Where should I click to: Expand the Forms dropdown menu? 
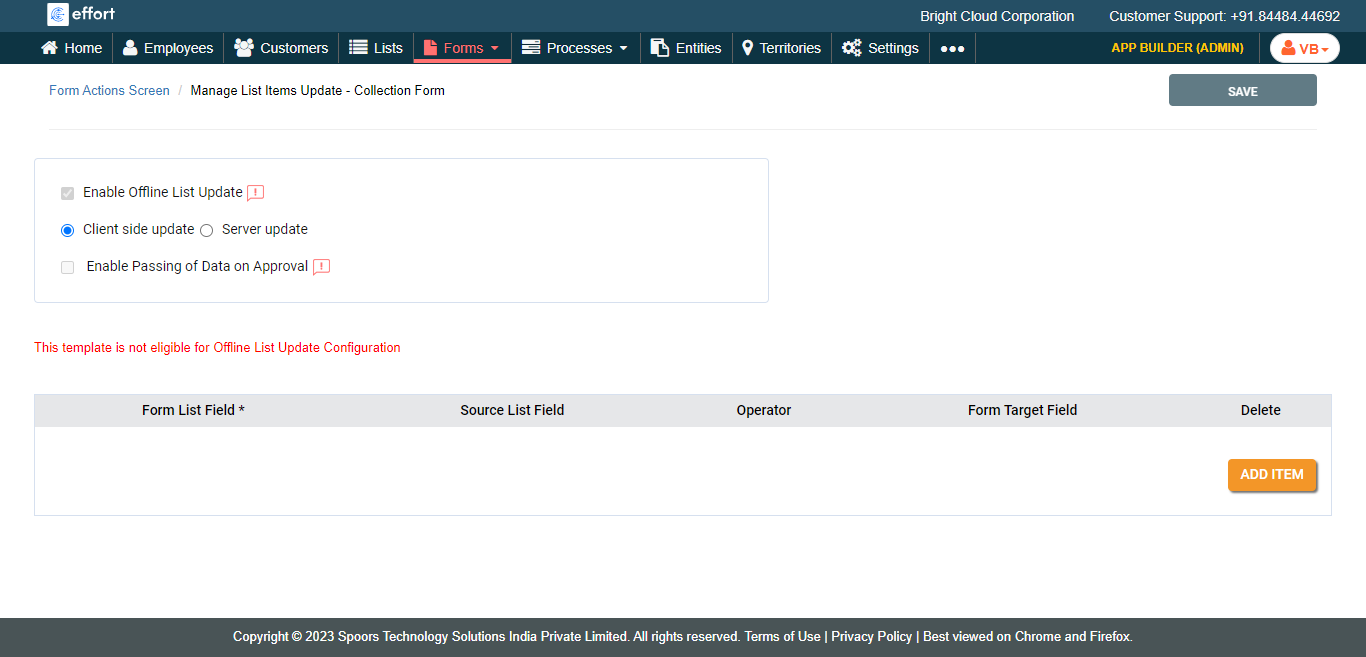(462, 48)
